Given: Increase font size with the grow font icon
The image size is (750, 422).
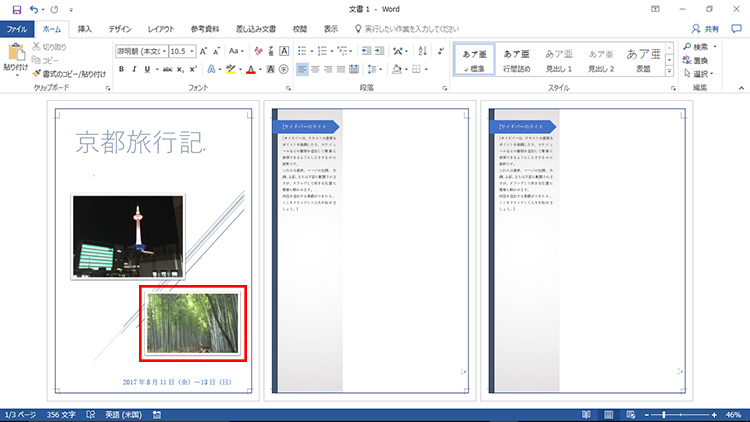Looking at the screenshot, I should (x=204, y=51).
